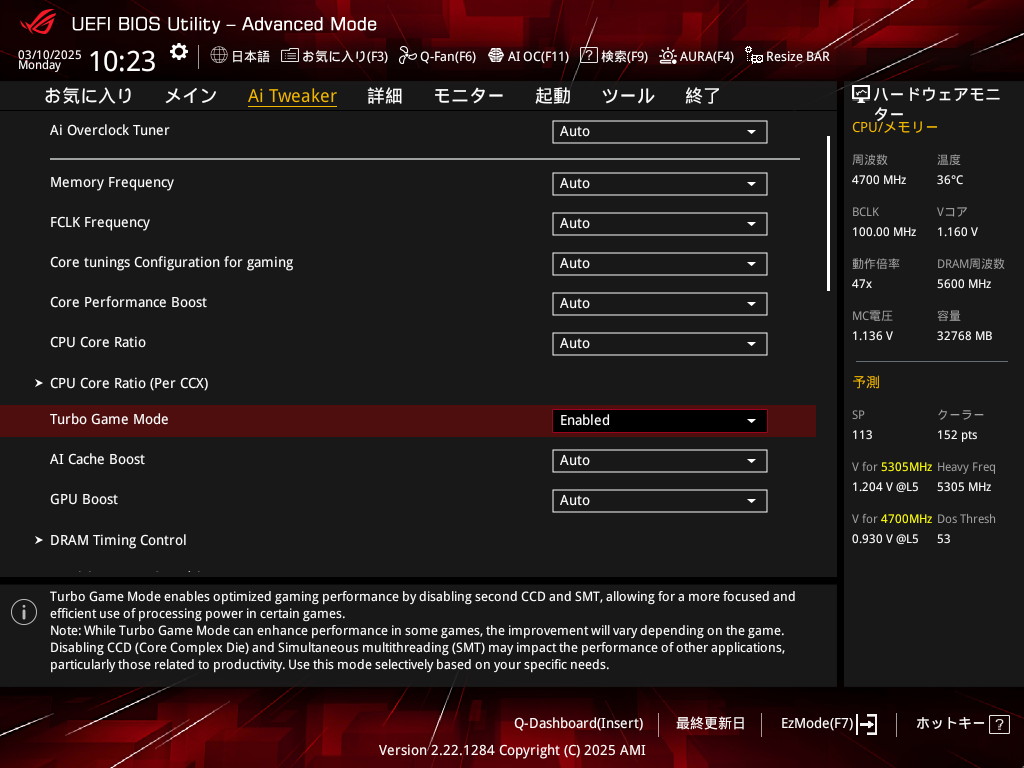Open Core Performance Boost dropdown

click(660, 303)
